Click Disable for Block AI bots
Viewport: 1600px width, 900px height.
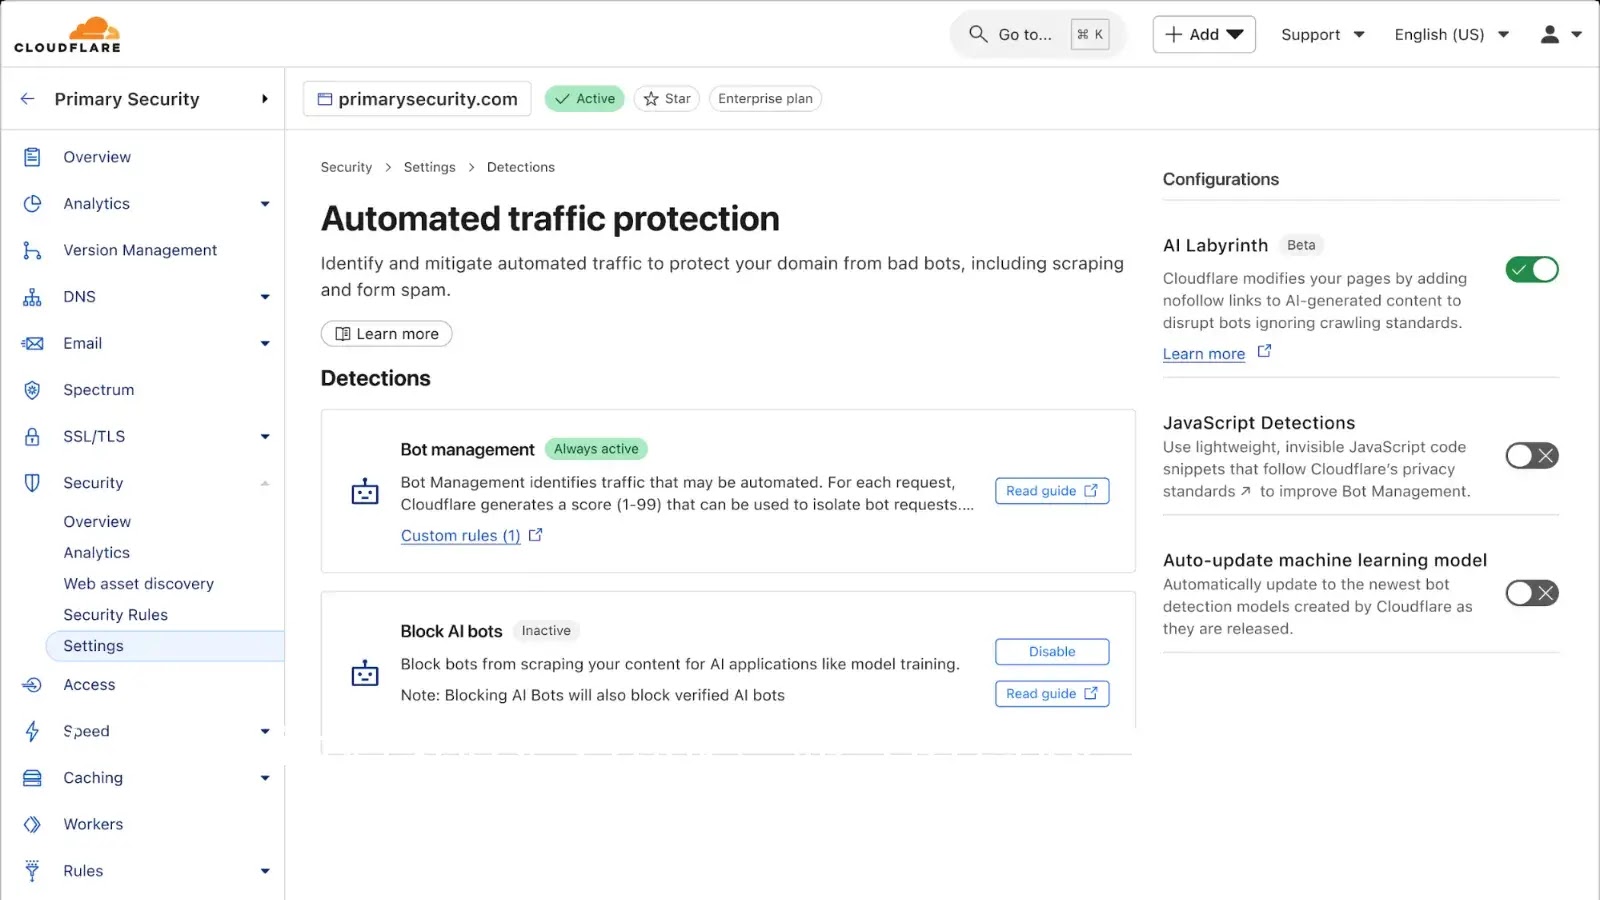pos(1051,651)
